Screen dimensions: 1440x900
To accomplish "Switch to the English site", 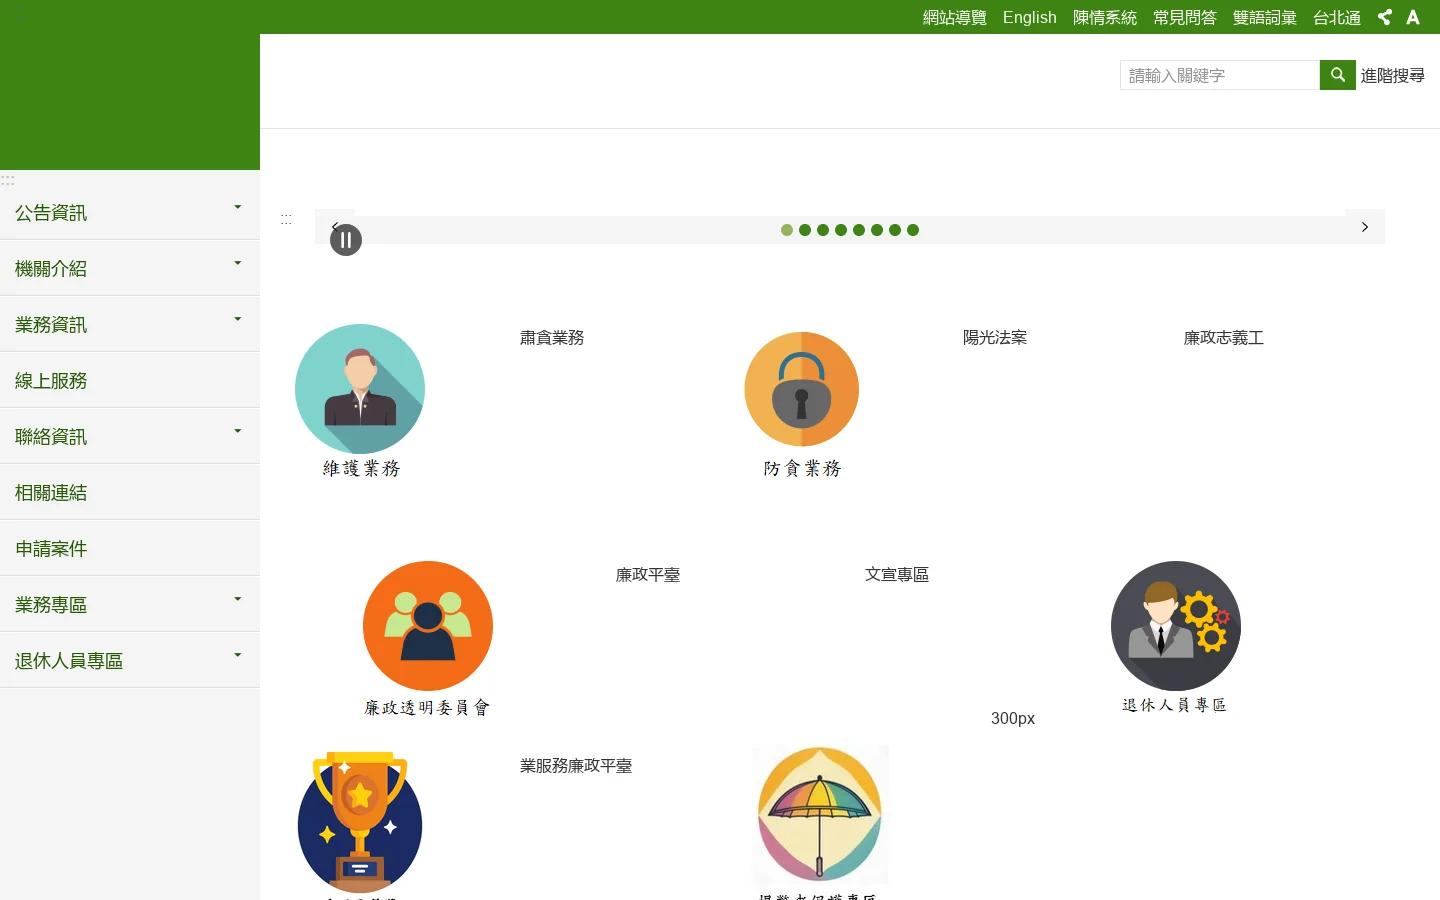I will coord(1029,17).
